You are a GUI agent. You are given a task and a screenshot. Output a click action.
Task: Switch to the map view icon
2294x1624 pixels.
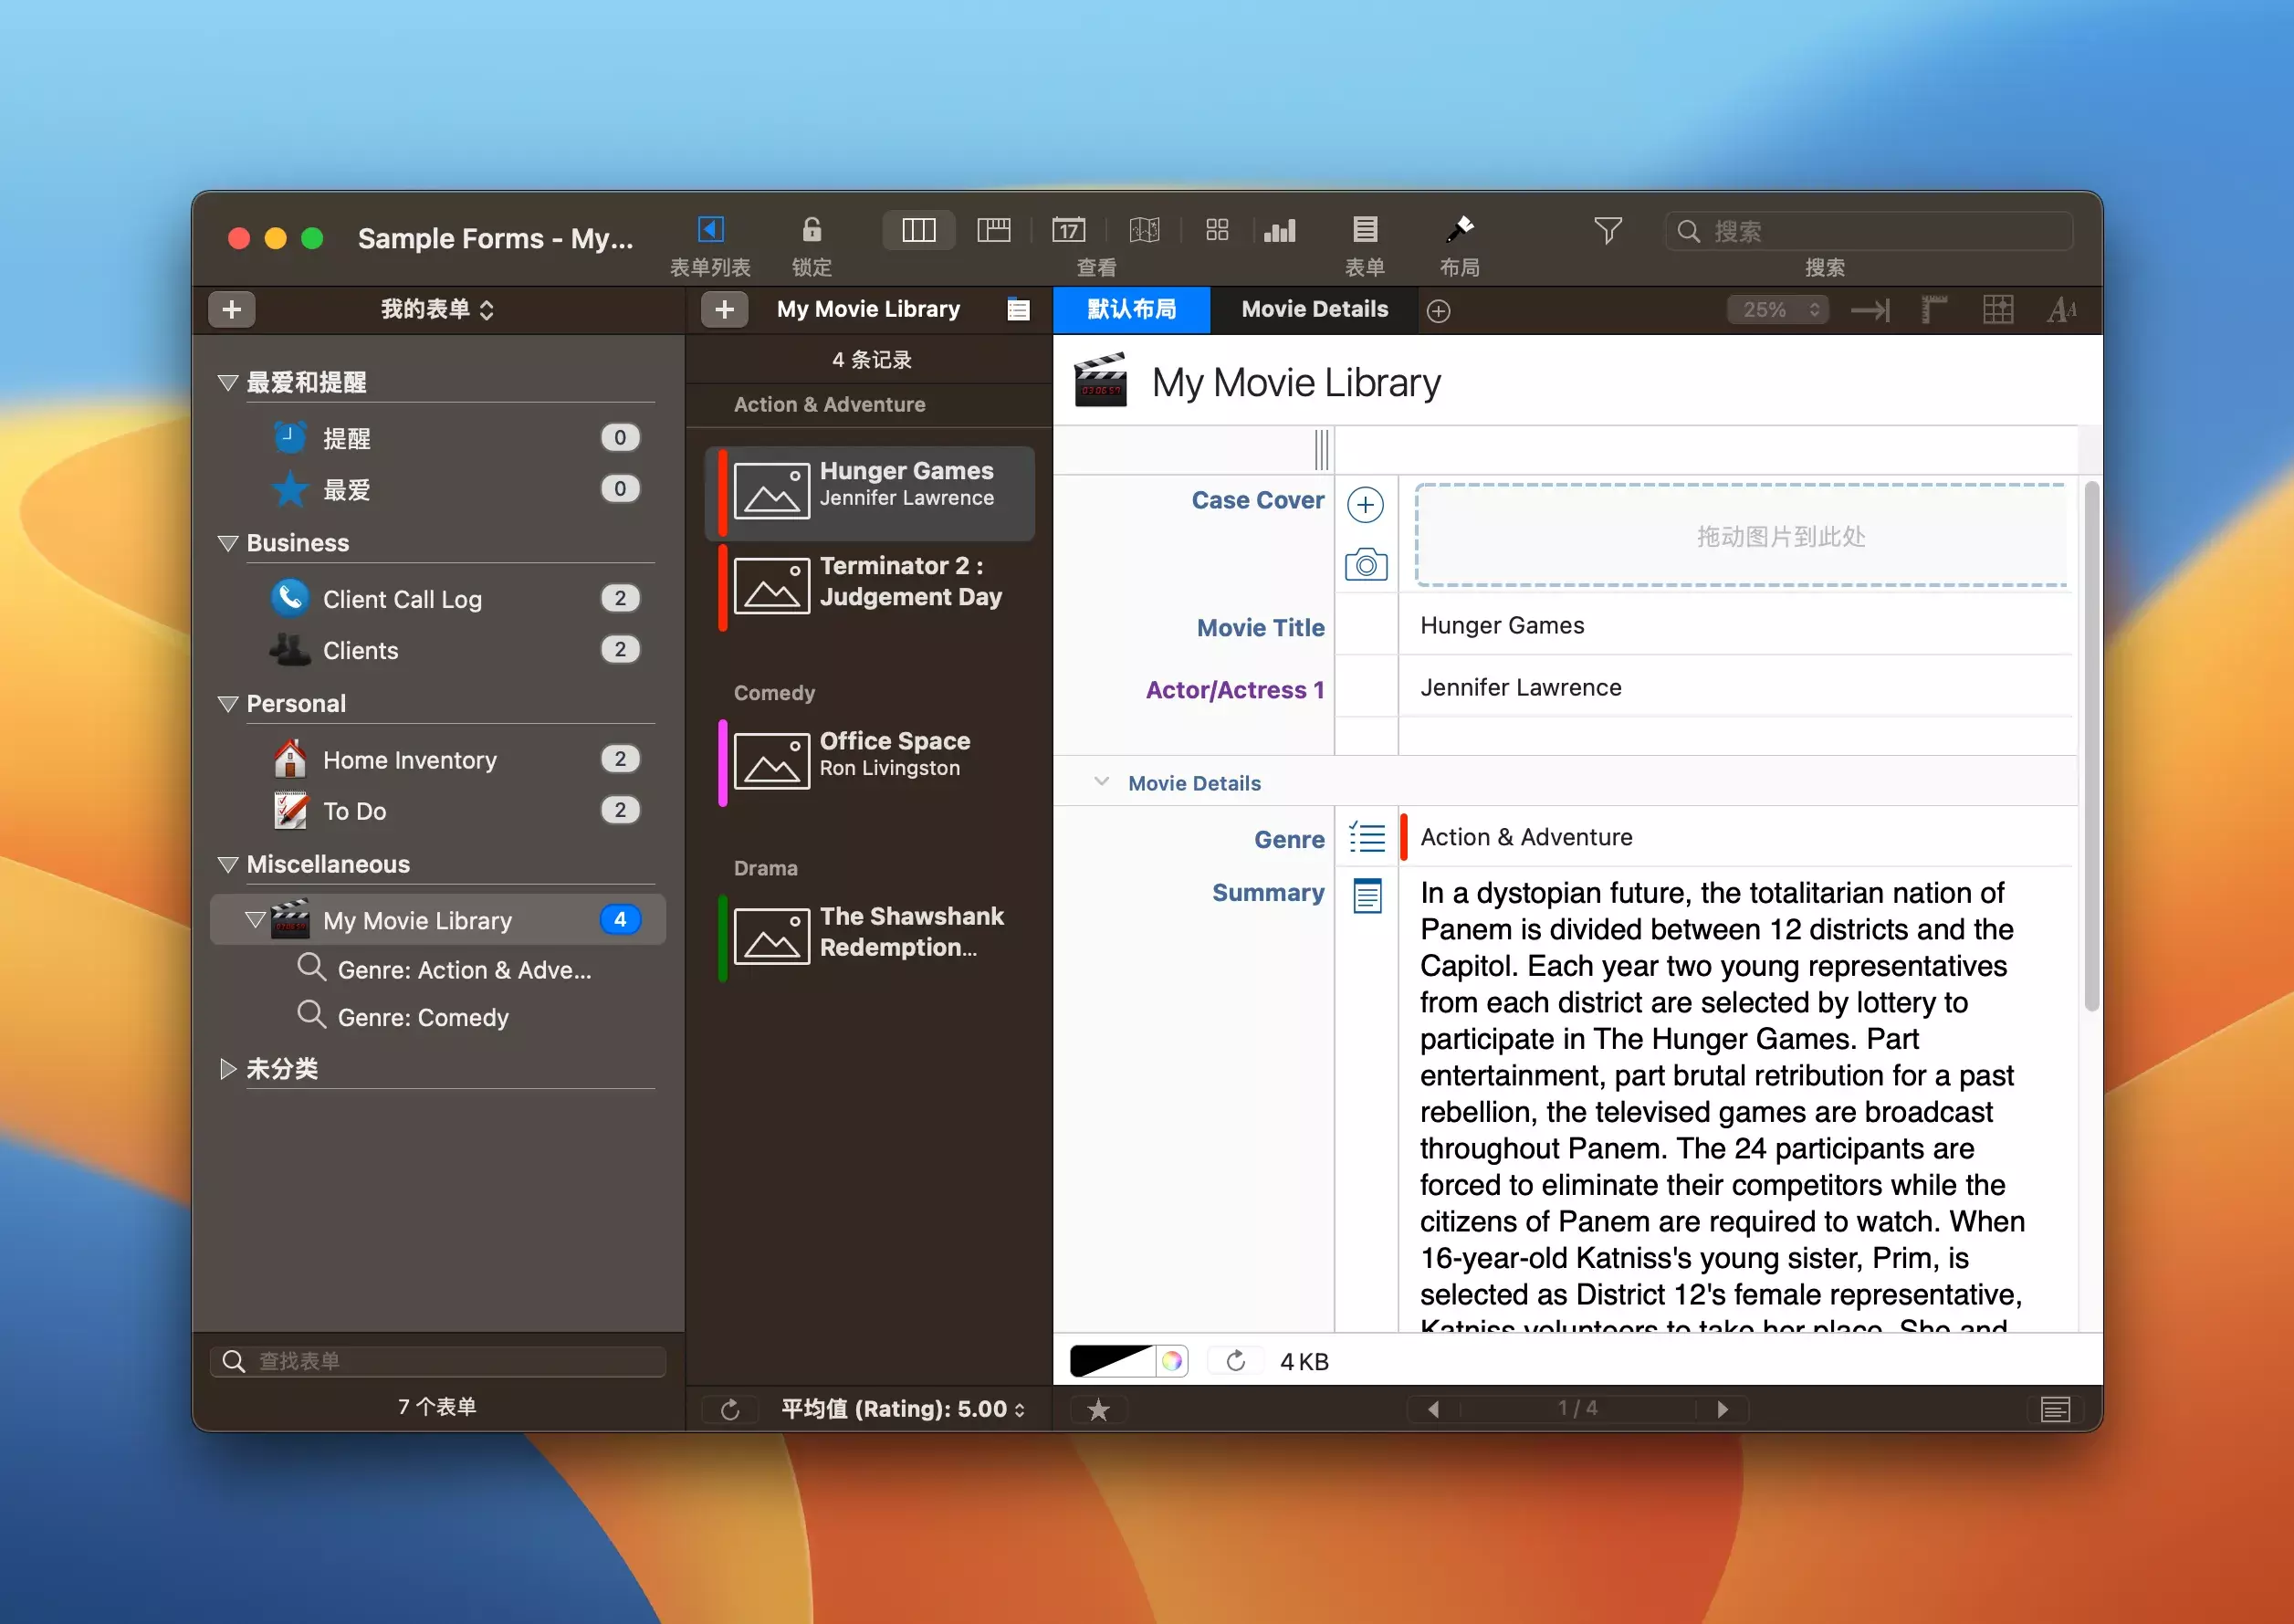click(x=1144, y=231)
